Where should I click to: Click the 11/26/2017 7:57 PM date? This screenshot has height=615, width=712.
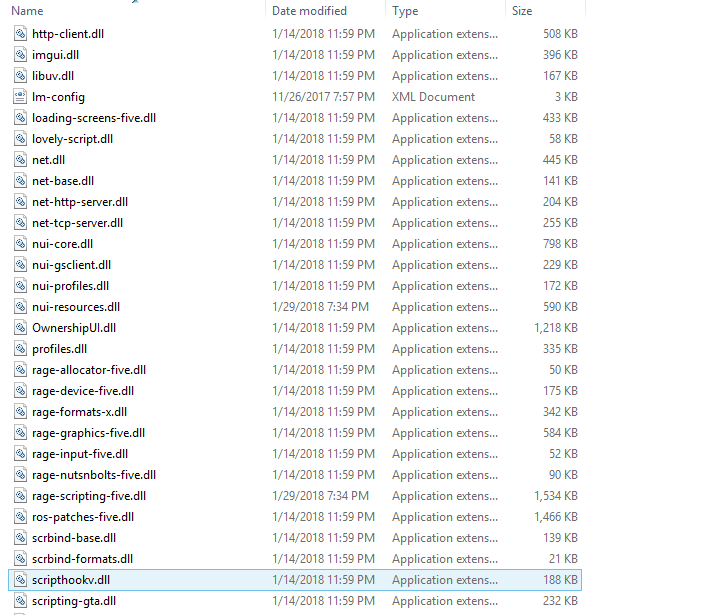click(x=323, y=97)
